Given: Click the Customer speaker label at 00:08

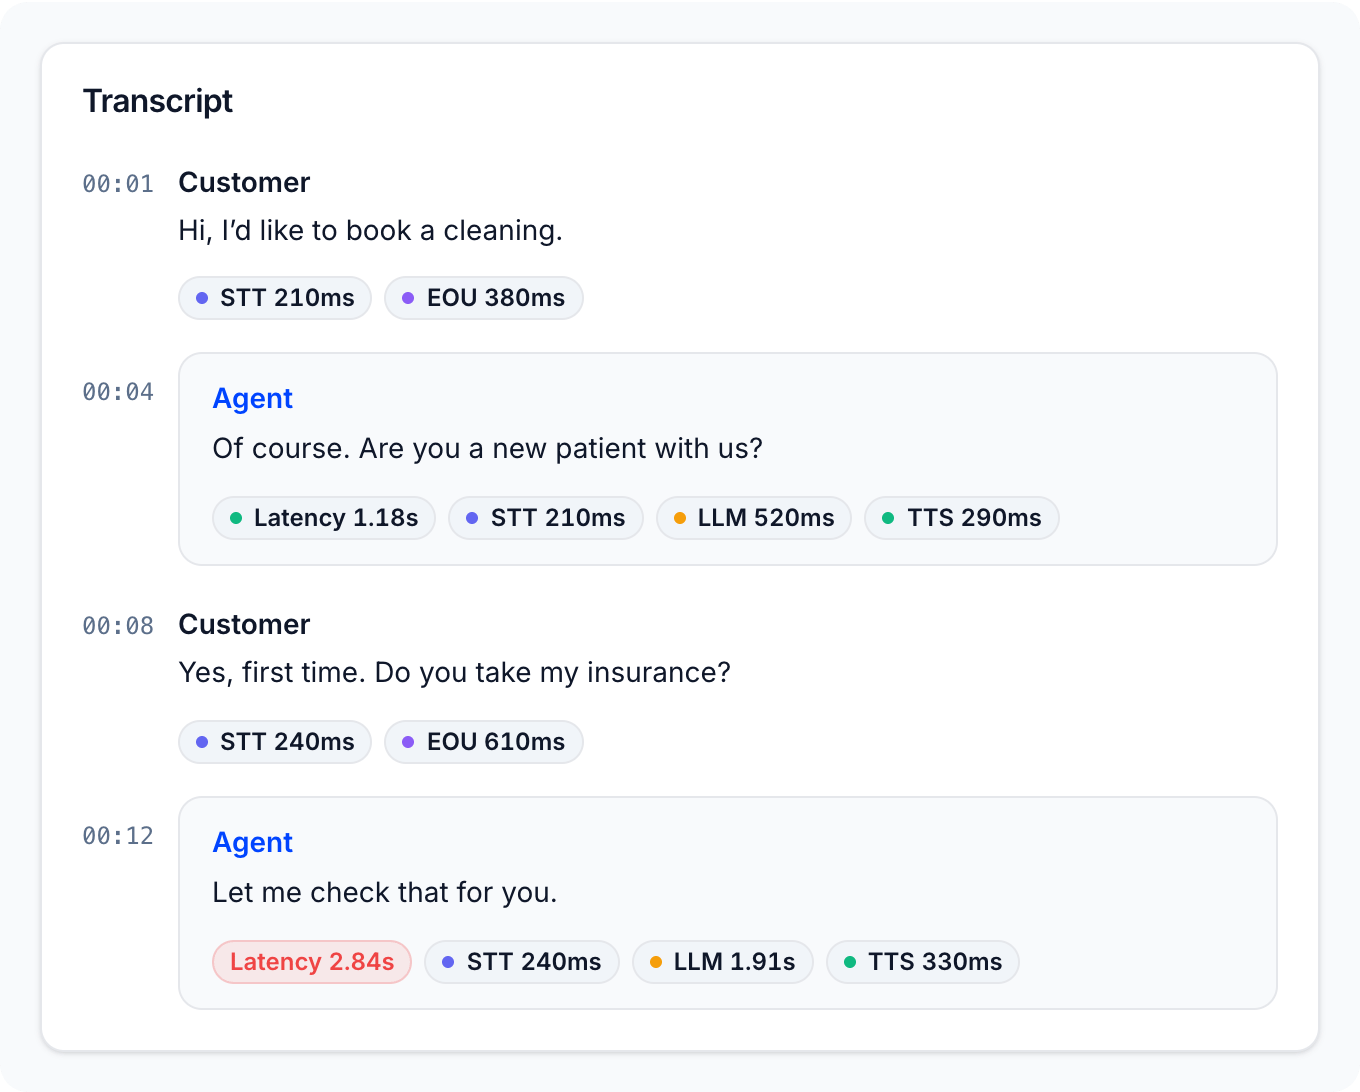Looking at the screenshot, I should 244,624.
